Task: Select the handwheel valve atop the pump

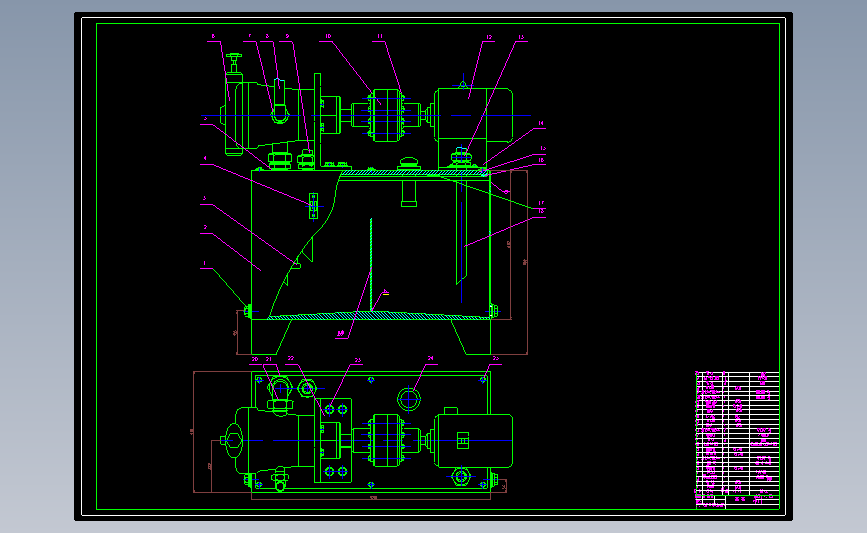Action: (234, 63)
